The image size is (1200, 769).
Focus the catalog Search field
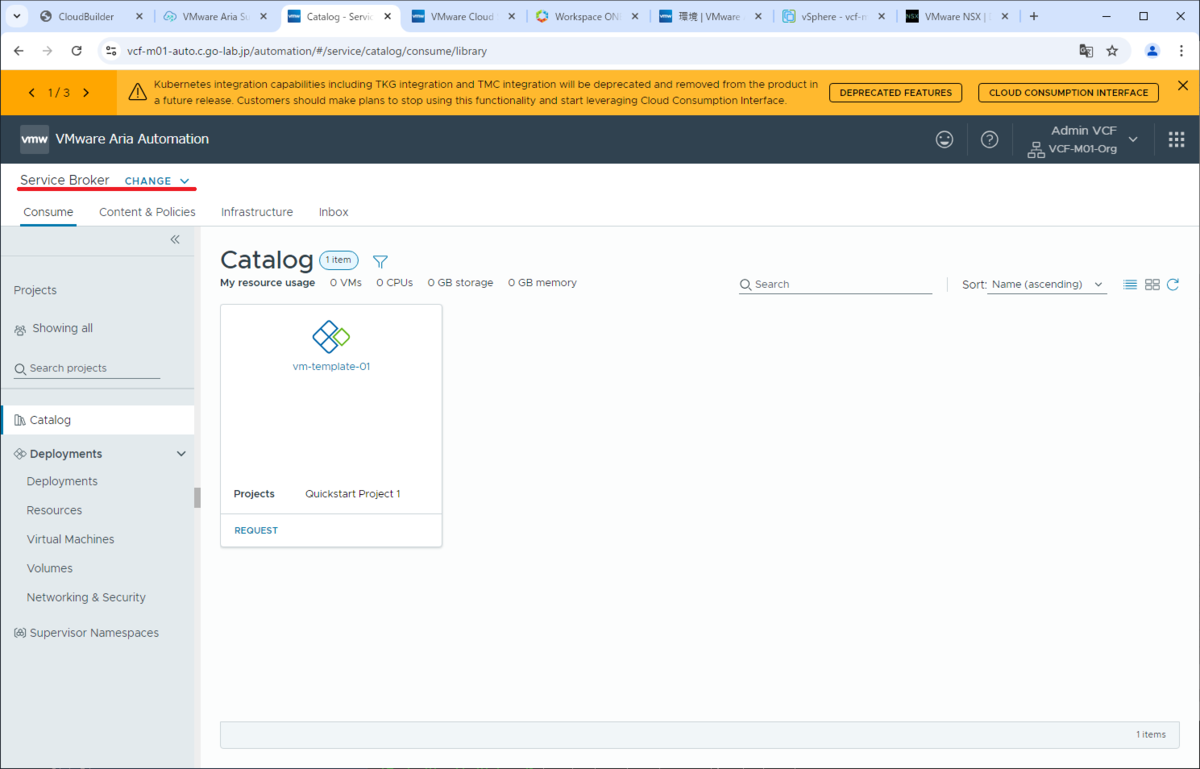point(835,285)
